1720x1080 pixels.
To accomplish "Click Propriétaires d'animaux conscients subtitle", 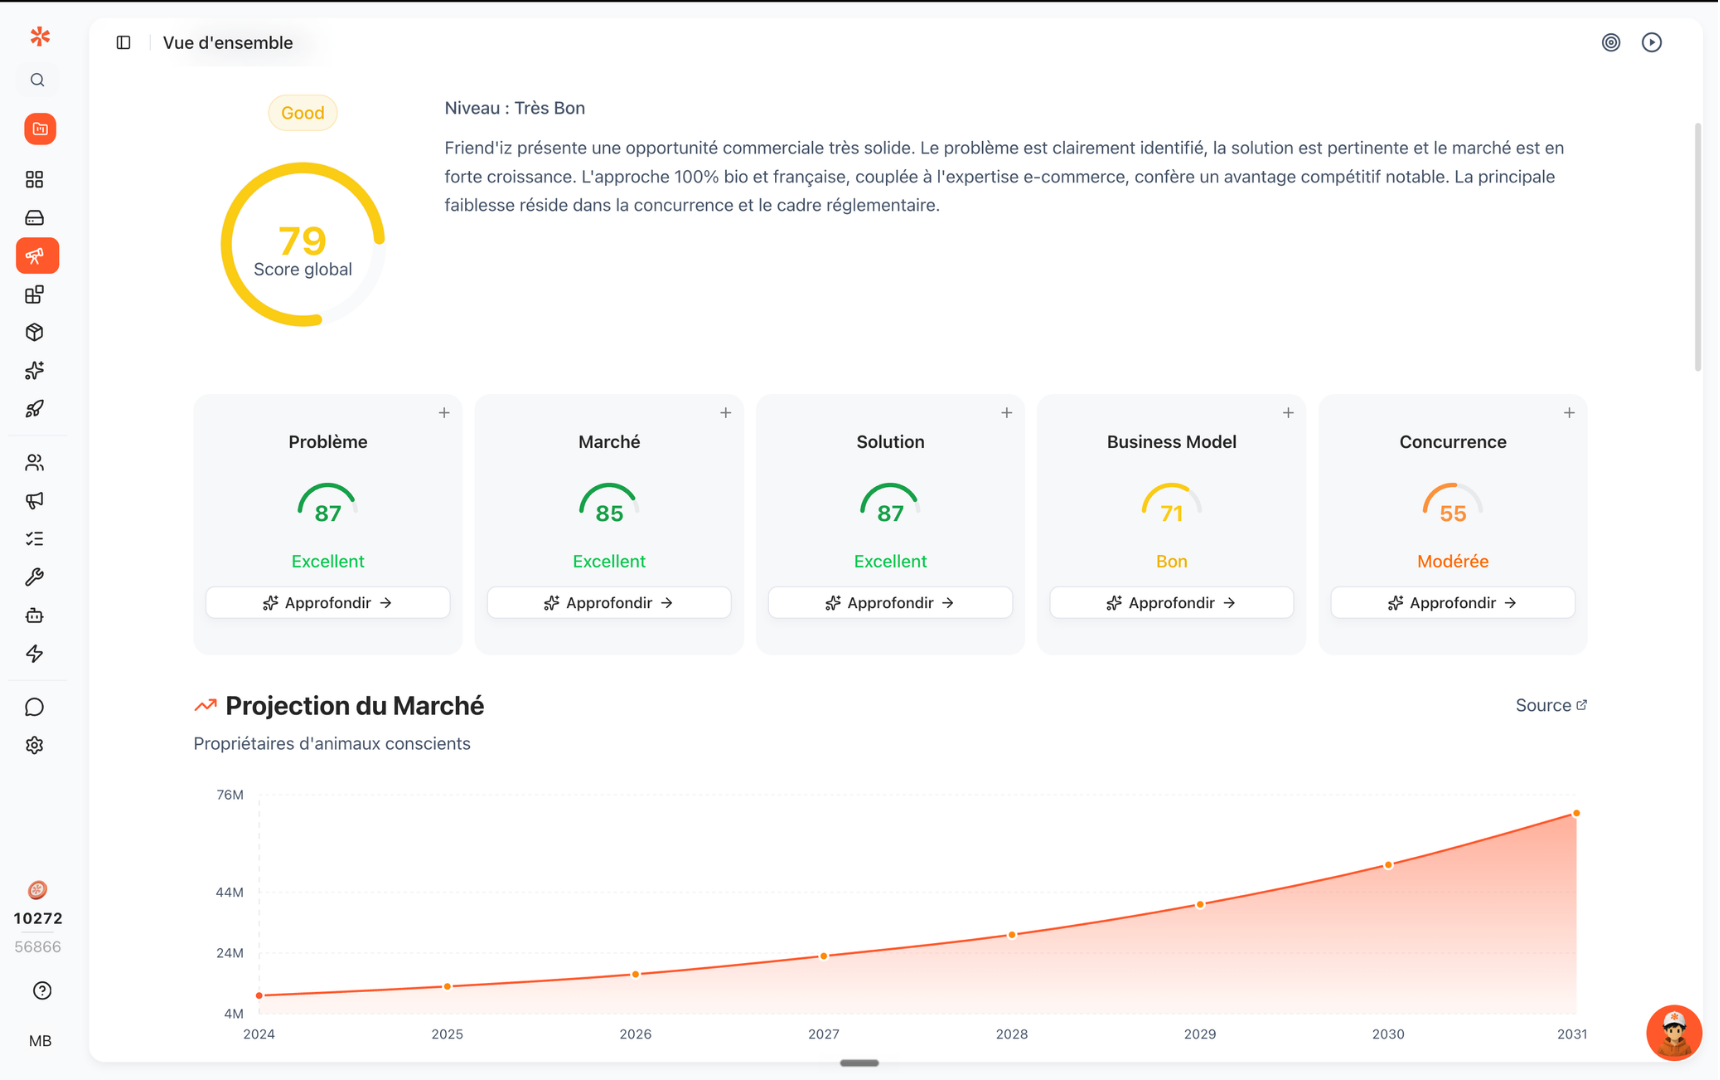I will (332, 744).
